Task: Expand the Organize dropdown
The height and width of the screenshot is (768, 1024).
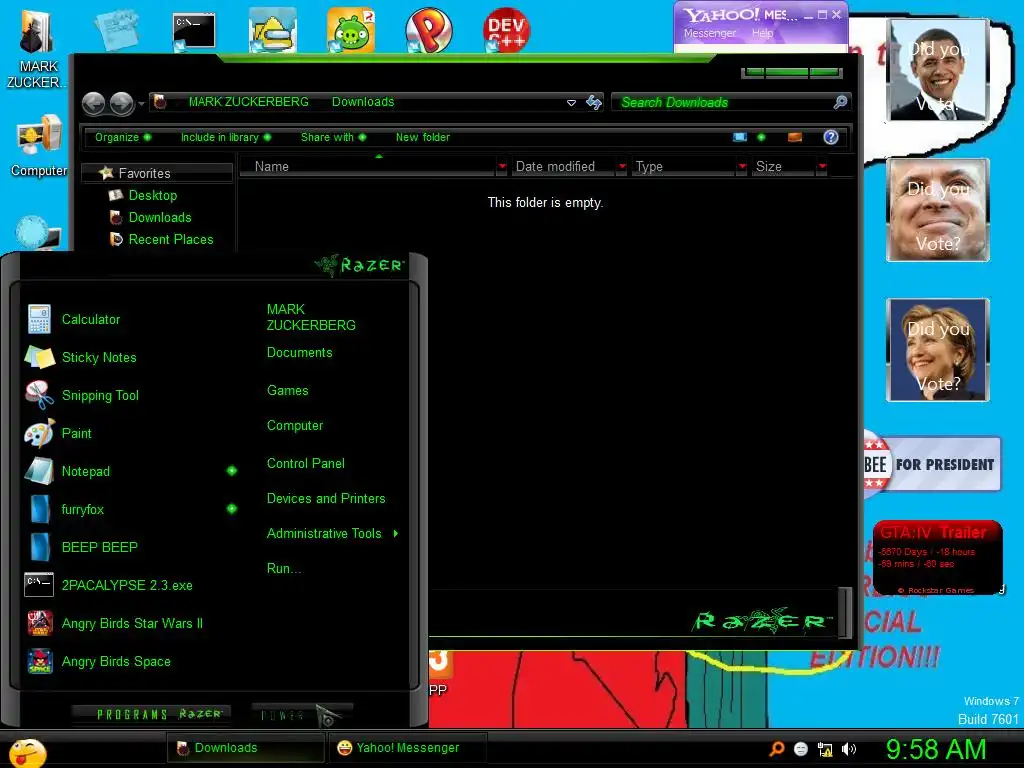Action: pyautogui.click(x=123, y=137)
